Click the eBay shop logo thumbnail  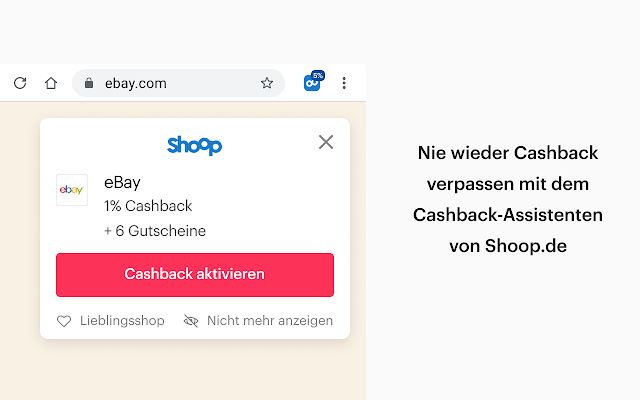tap(72, 190)
